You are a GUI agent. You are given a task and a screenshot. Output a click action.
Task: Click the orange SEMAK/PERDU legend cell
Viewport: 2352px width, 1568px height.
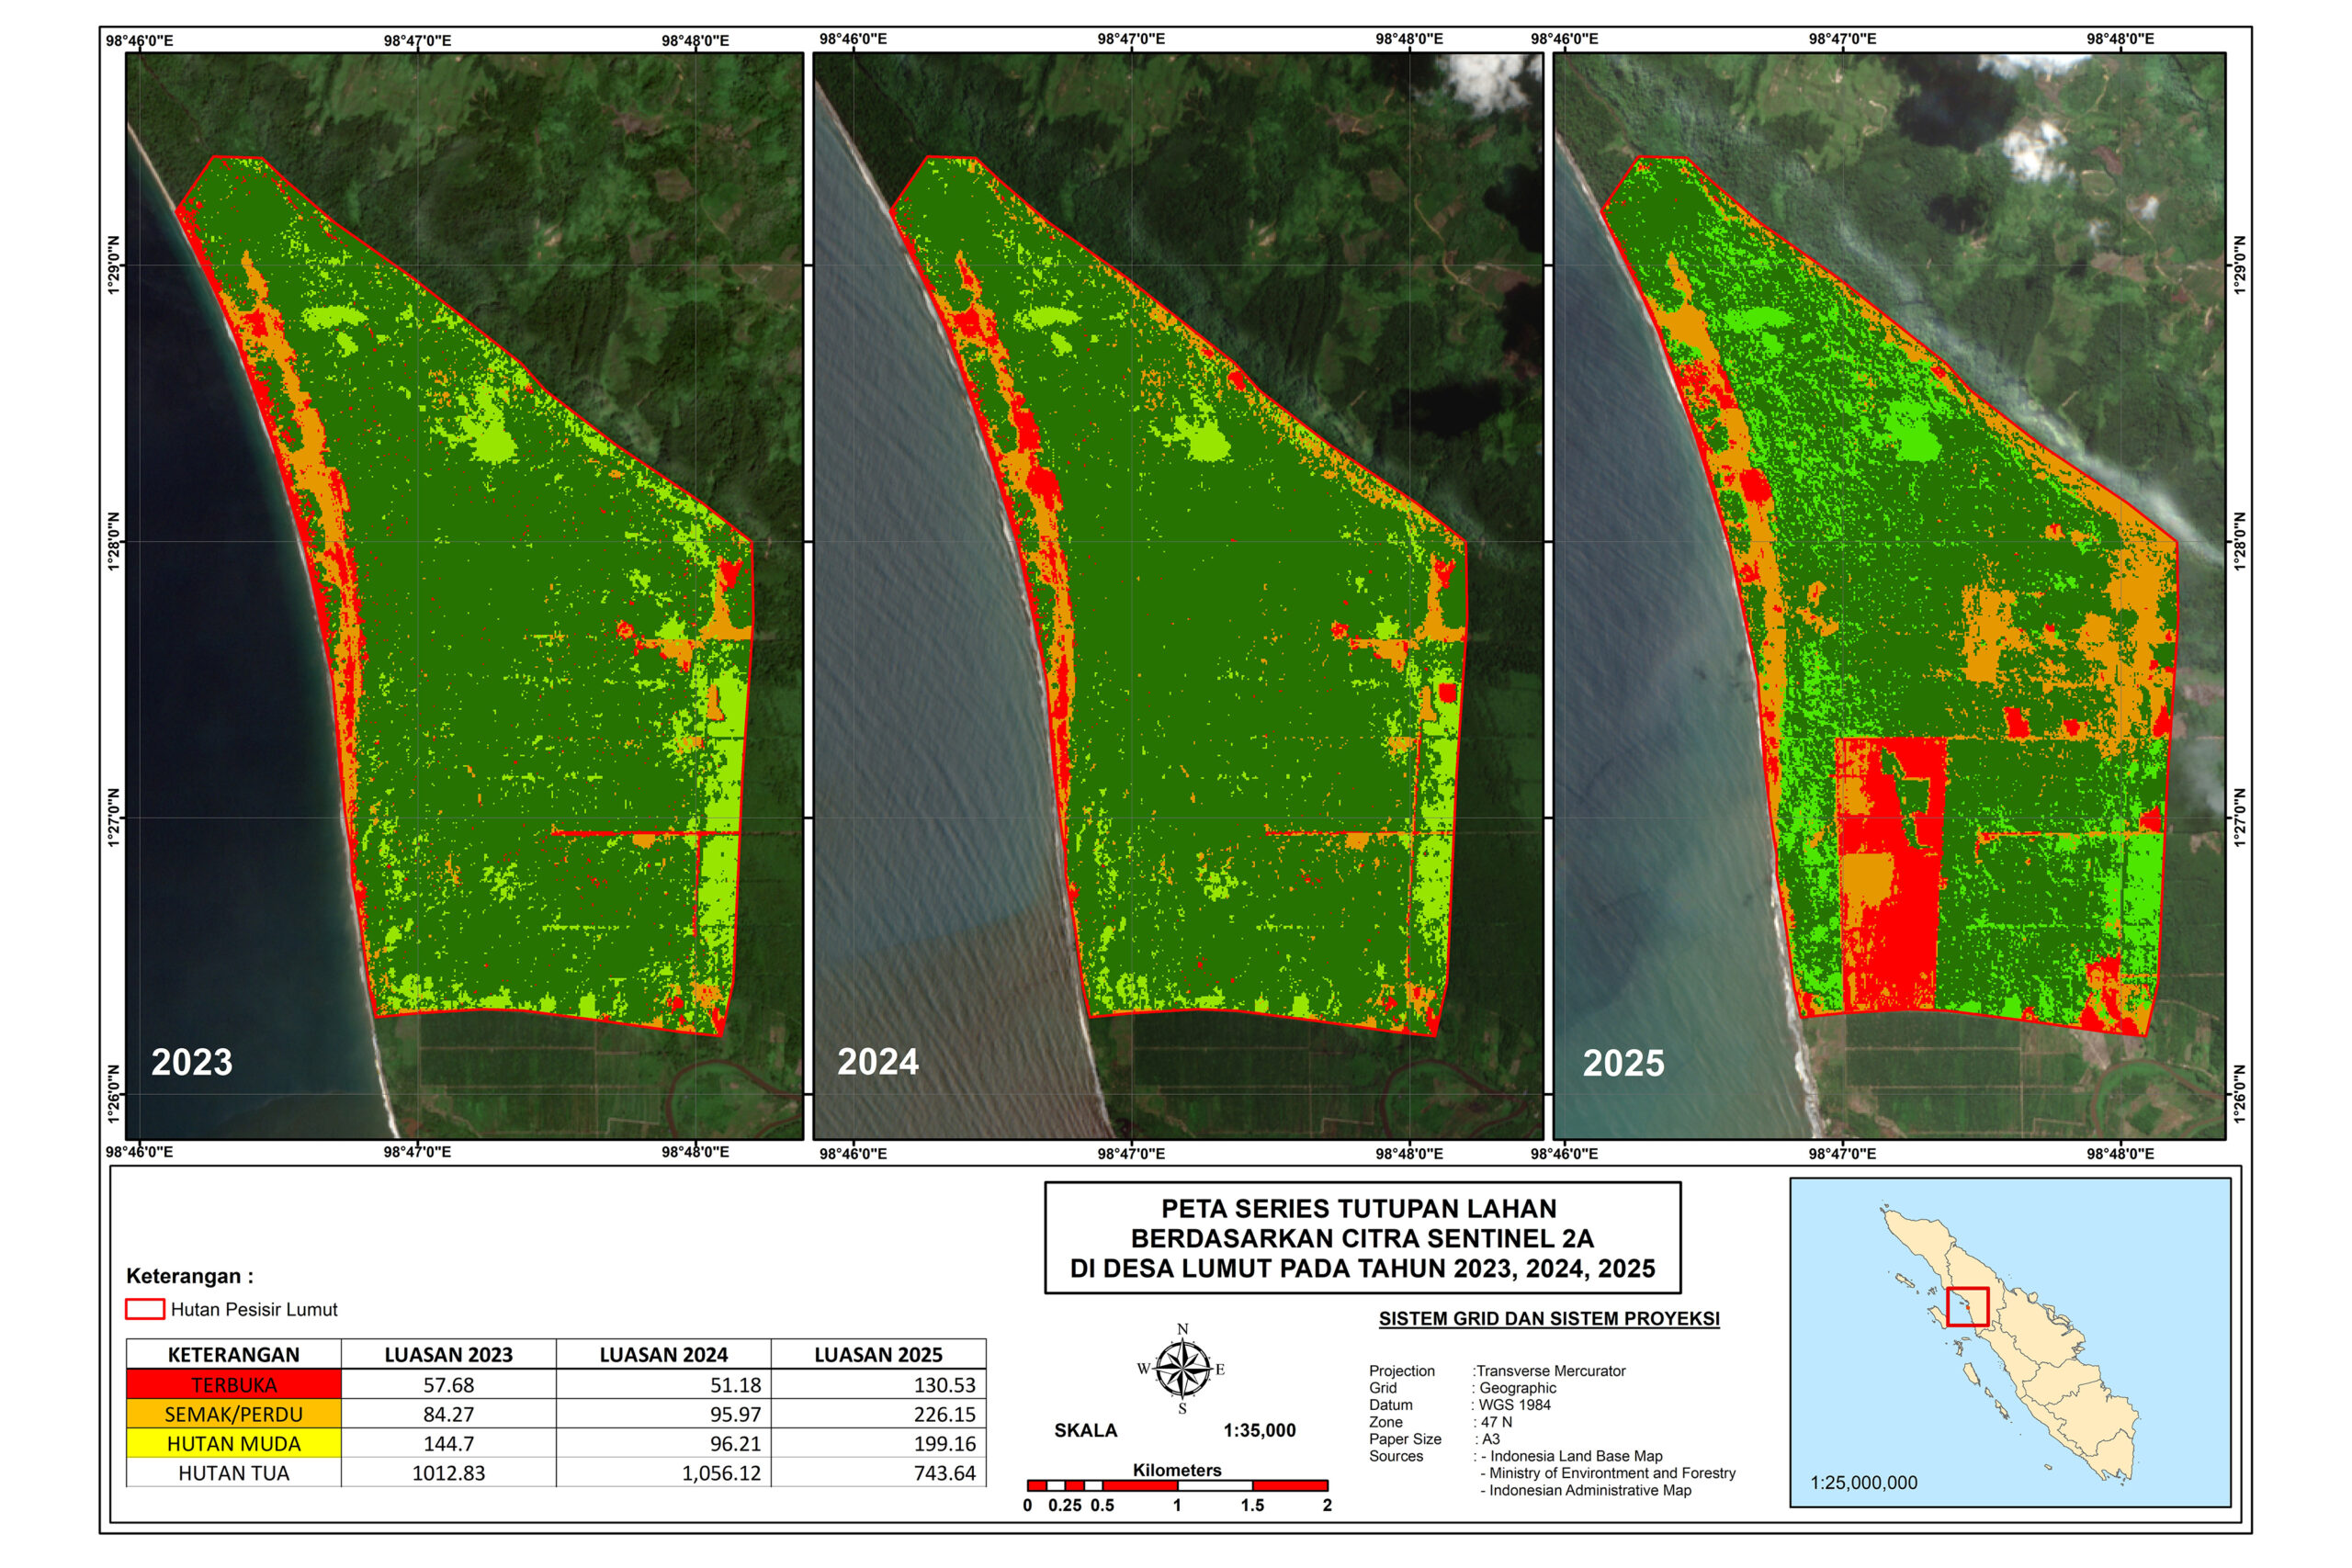point(234,1414)
